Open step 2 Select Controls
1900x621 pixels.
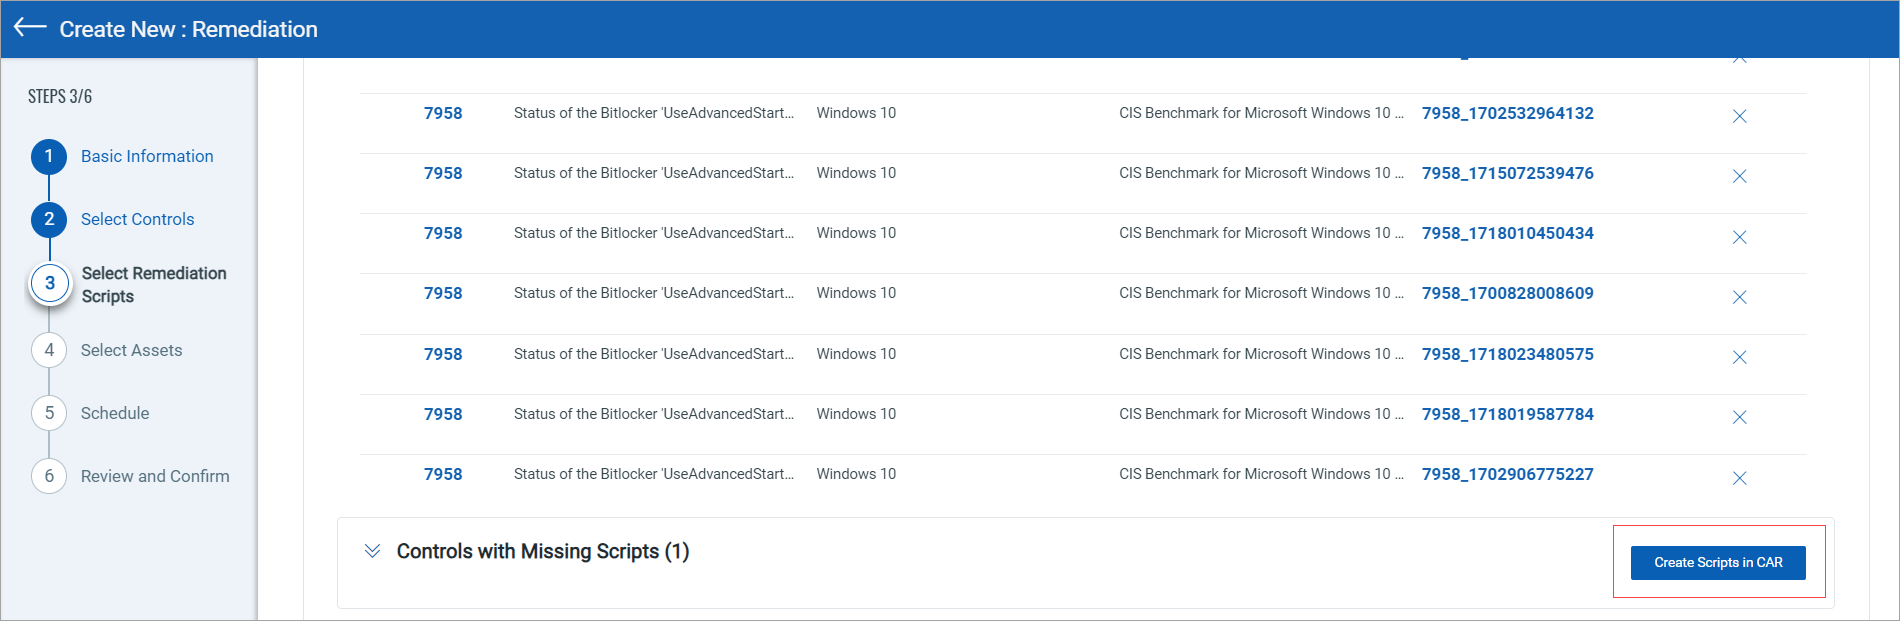click(49, 219)
